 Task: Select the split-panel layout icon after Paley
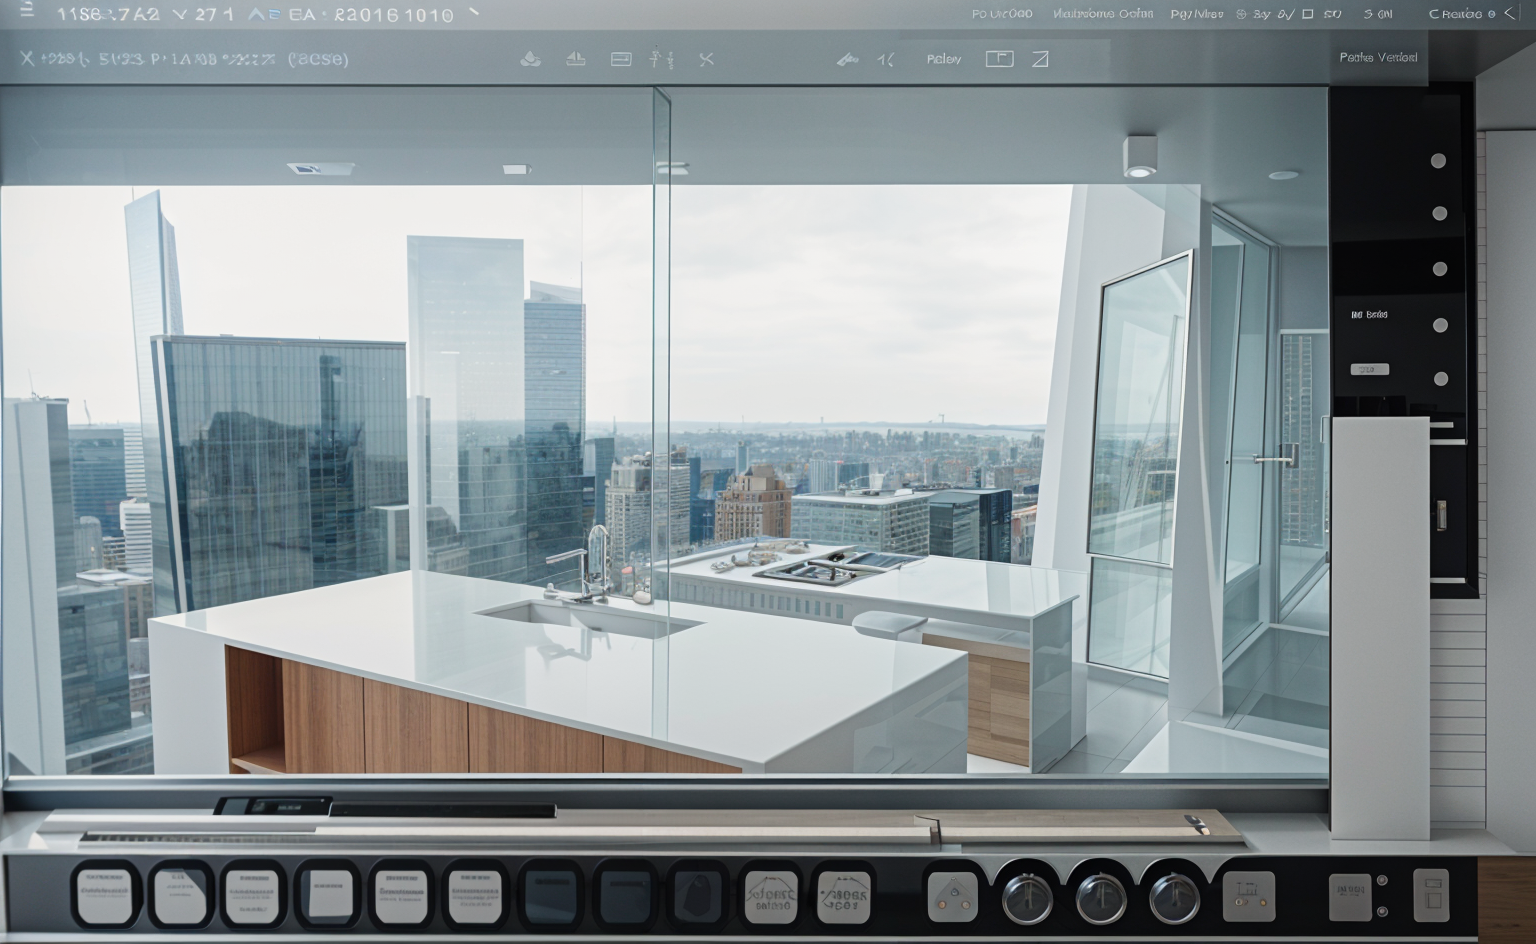pyautogui.click(x=999, y=59)
